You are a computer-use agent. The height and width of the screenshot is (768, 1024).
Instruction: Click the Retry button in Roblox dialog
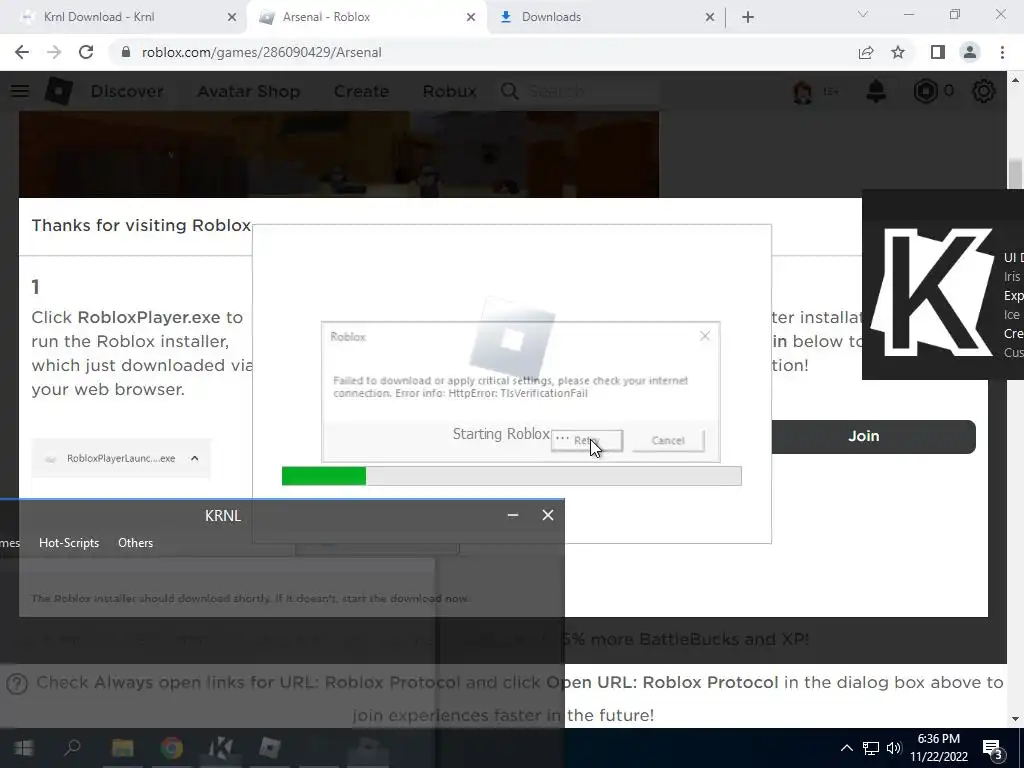click(x=587, y=441)
